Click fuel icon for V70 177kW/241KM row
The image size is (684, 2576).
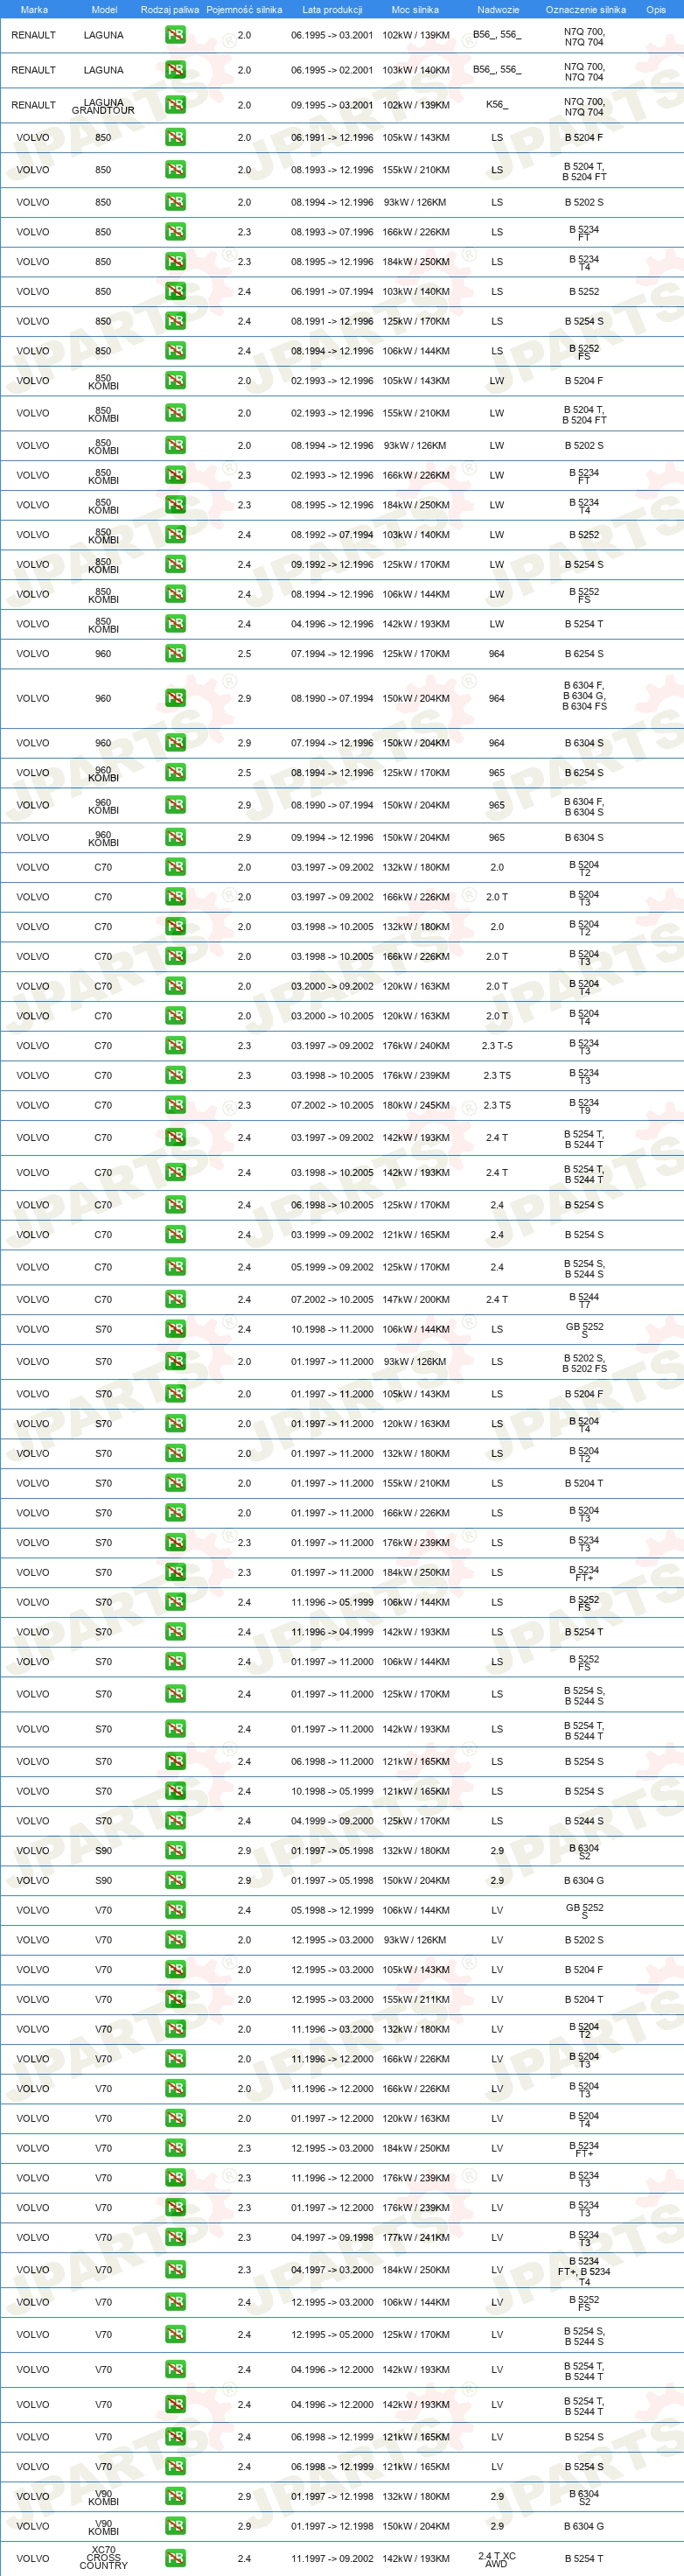click(175, 2238)
